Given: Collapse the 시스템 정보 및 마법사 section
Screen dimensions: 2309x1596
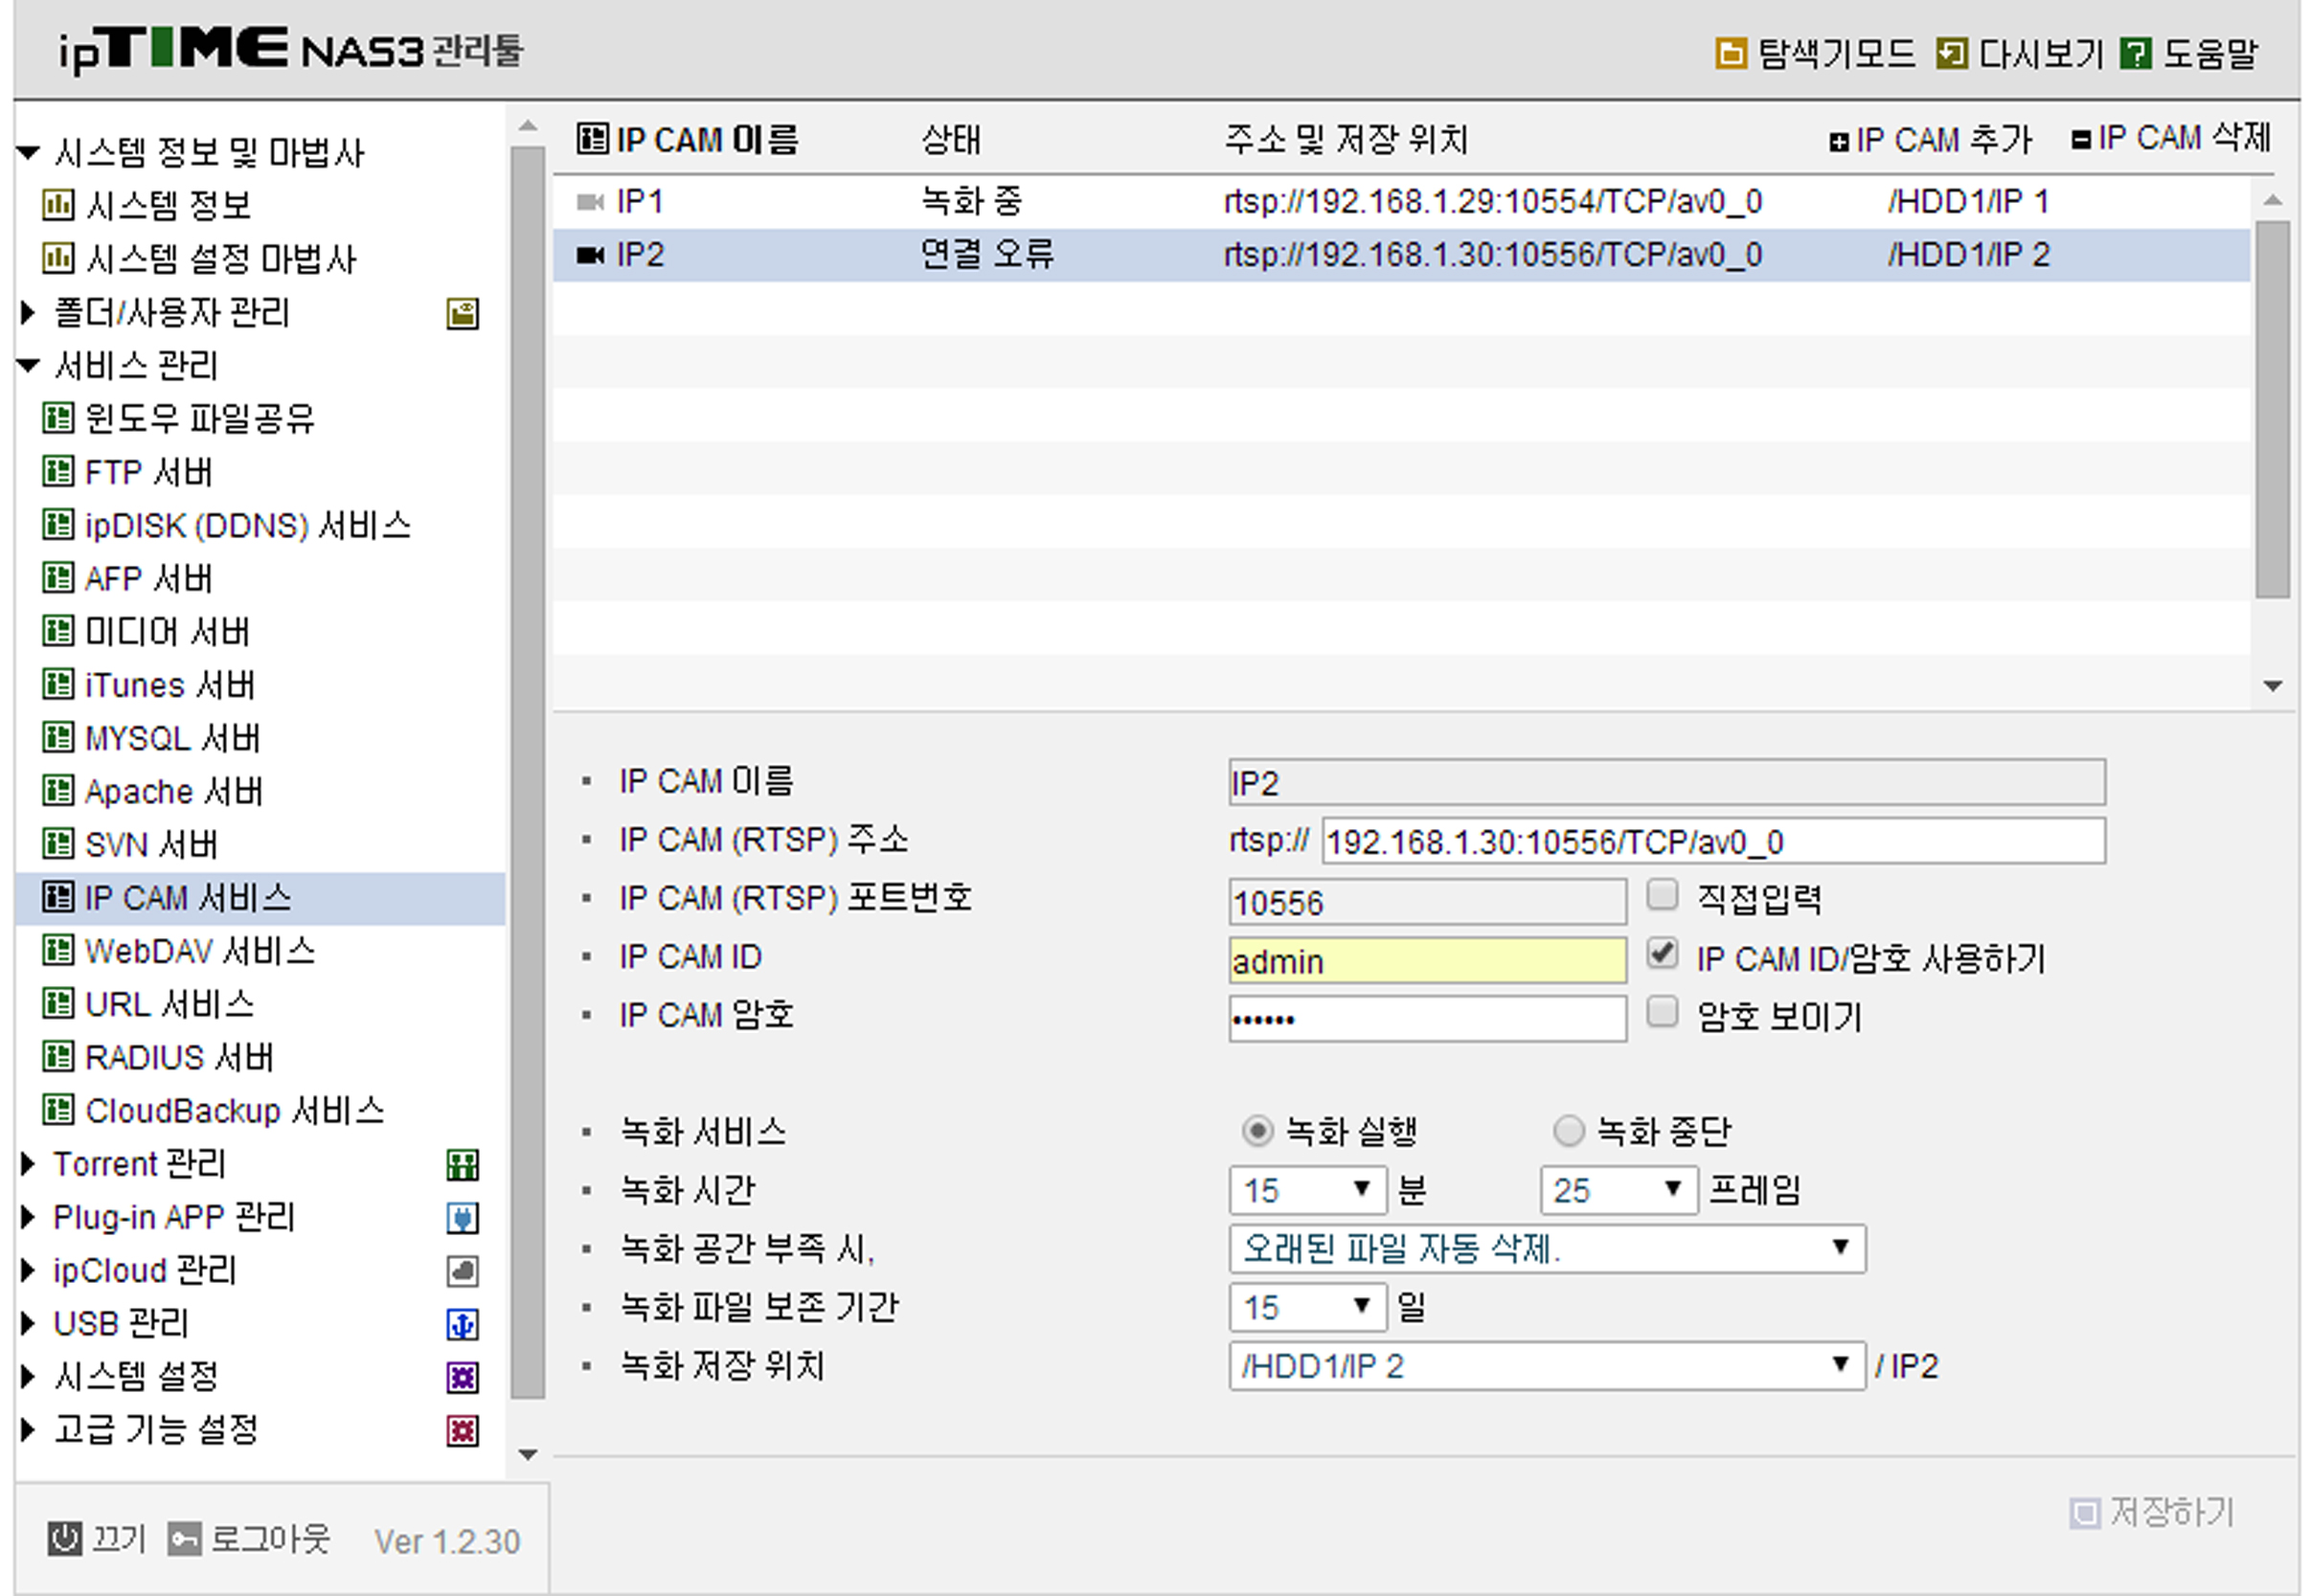Looking at the screenshot, I should click(x=28, y=153).
